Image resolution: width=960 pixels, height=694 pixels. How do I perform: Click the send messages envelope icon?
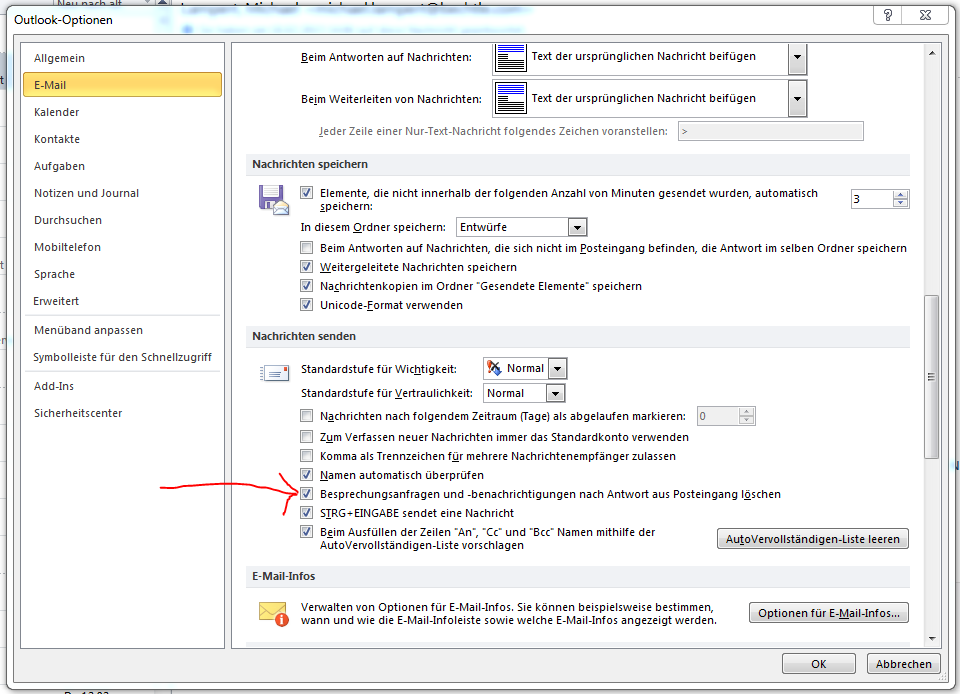[274, 372]
